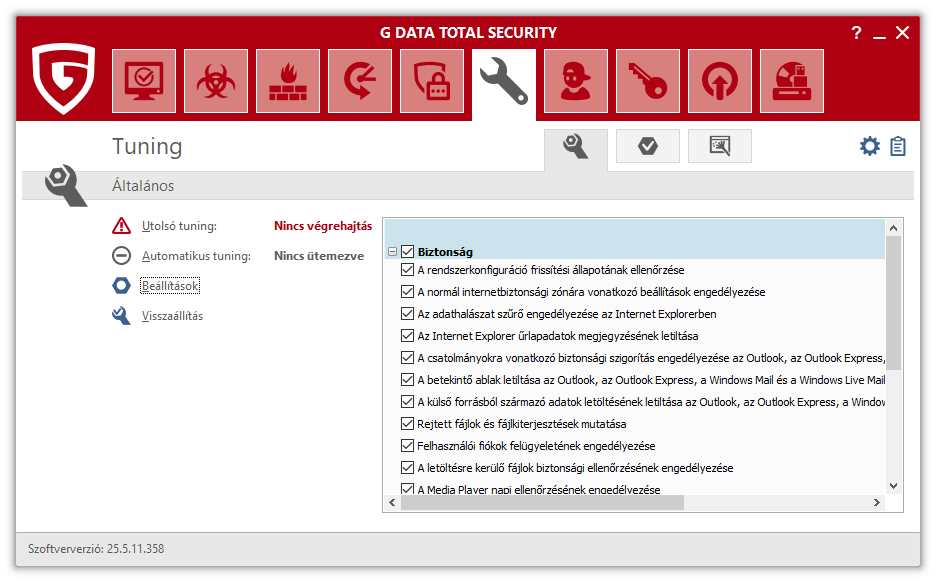
Task: Click the vertical scrollbar up arrow
Action: click(x=894, y=228)
